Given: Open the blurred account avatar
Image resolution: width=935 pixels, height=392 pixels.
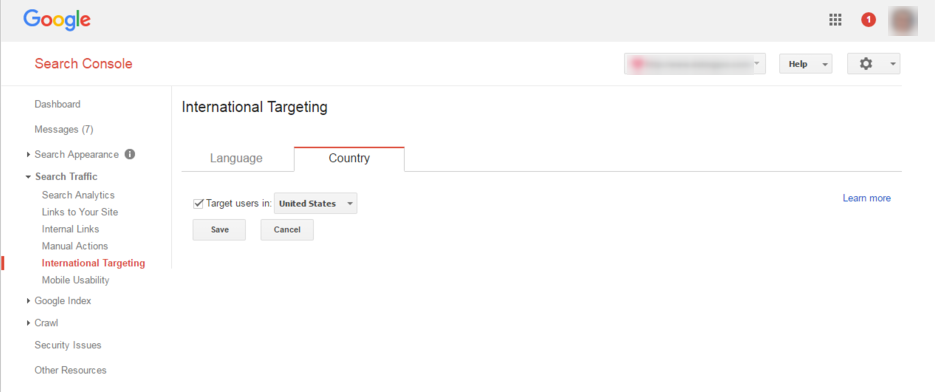Looking at the screenshot, I should coord(903,20).
